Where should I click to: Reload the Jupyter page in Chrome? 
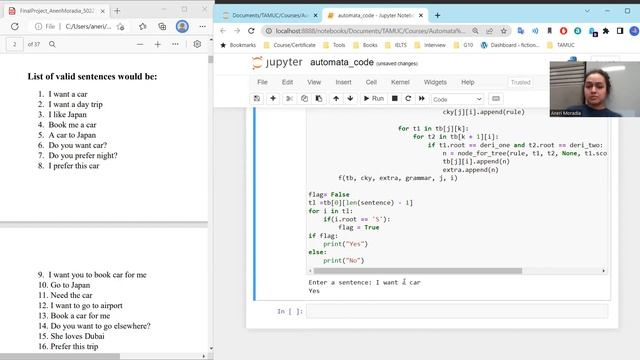click(x=251, y=31)
